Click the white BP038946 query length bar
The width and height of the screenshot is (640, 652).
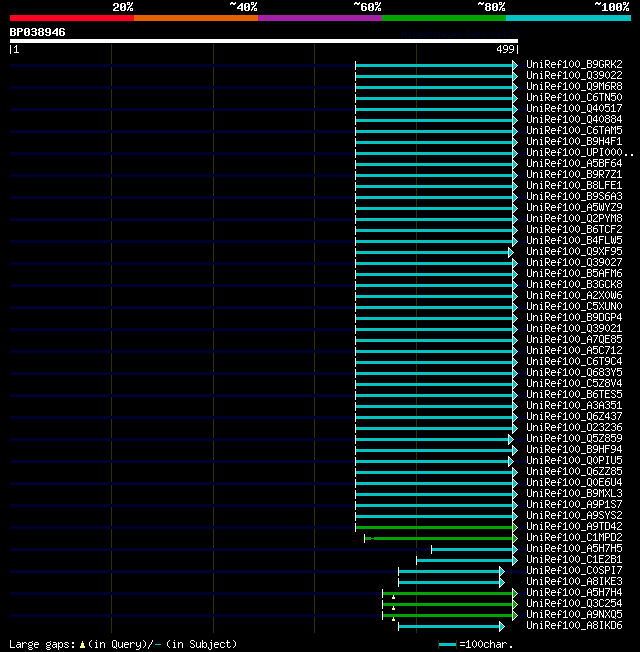(264, 41)
